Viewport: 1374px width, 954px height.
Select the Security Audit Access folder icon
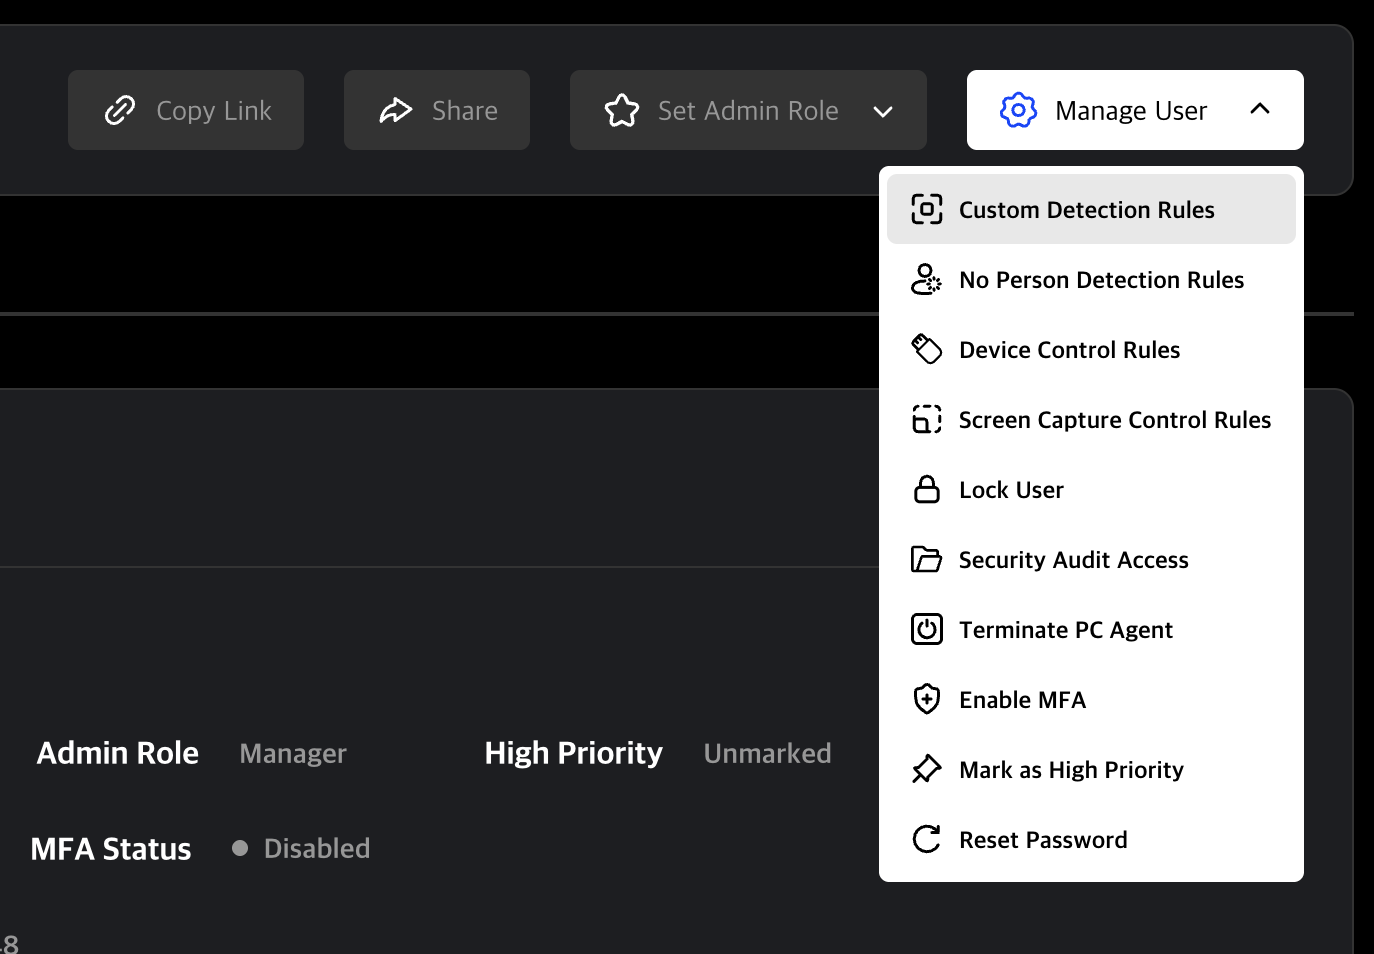[927, 559]
